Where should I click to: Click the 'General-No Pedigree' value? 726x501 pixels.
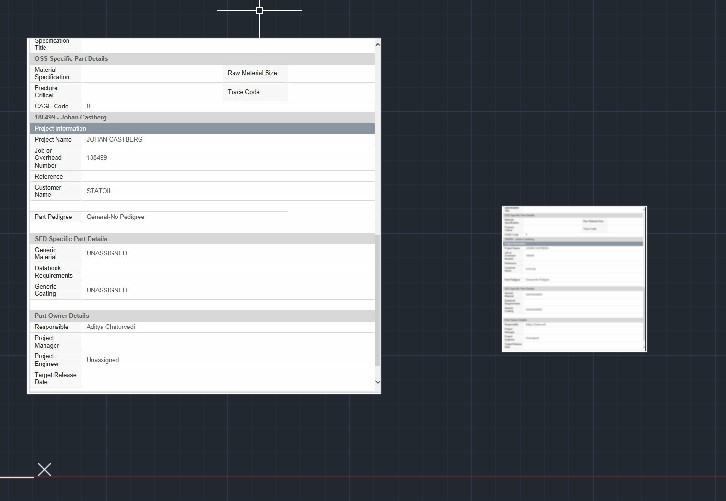(x=115, y=217)
